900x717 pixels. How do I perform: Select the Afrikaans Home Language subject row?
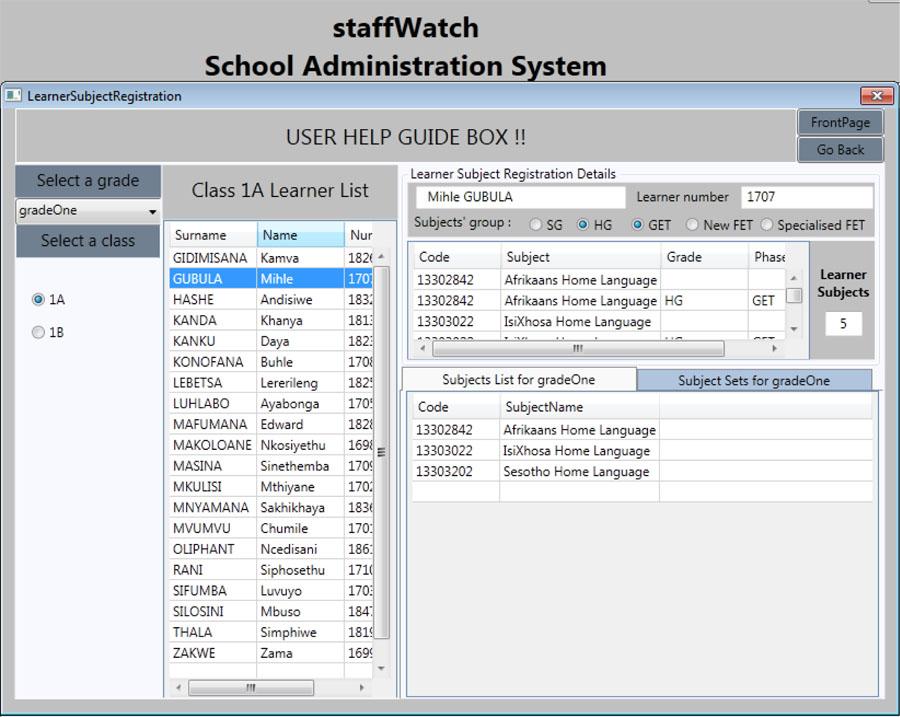580,281
